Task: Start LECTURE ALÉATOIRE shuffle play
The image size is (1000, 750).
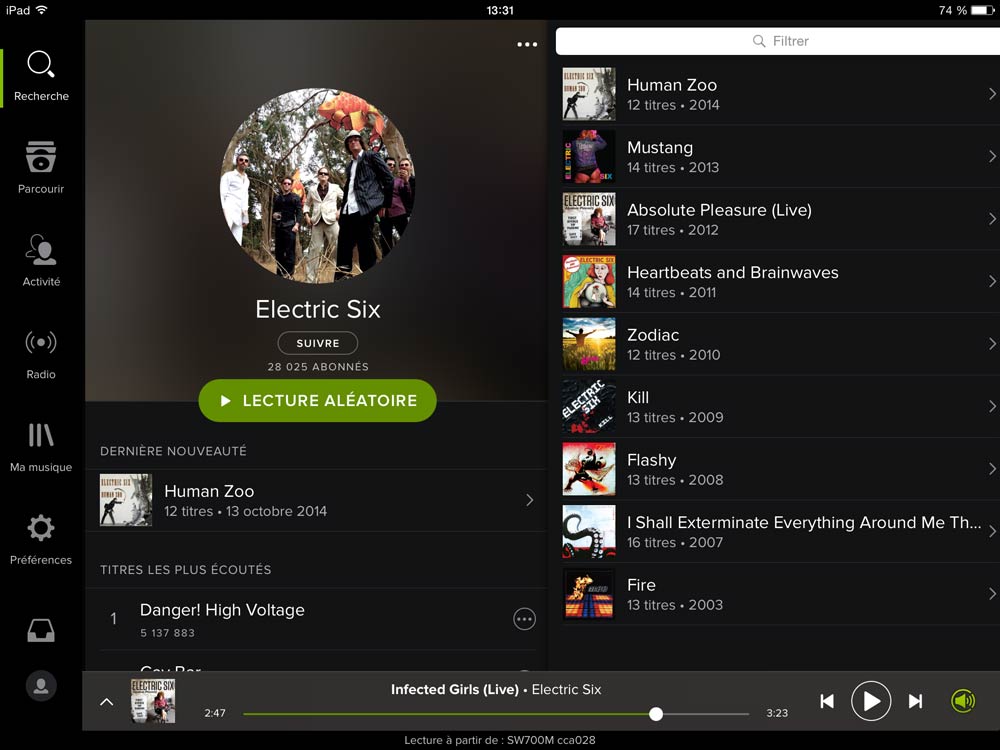Action: pyautogui.click(x=318, y=401)
